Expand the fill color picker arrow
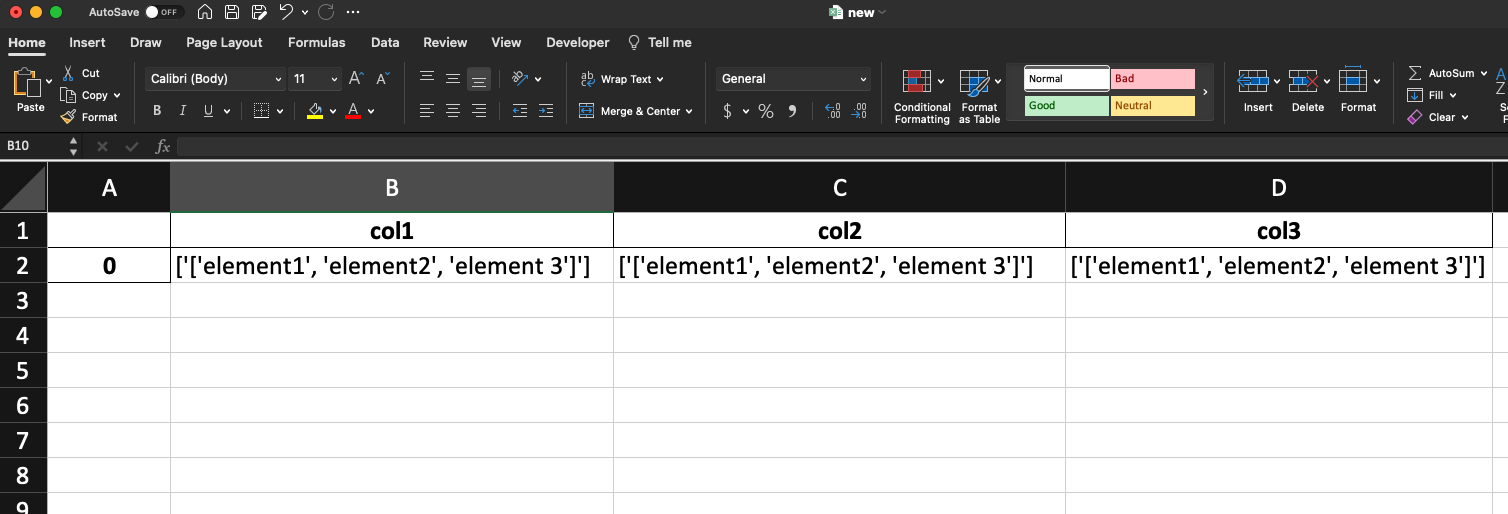Screen dimensions: 1508x514 (x=333, y=112)
